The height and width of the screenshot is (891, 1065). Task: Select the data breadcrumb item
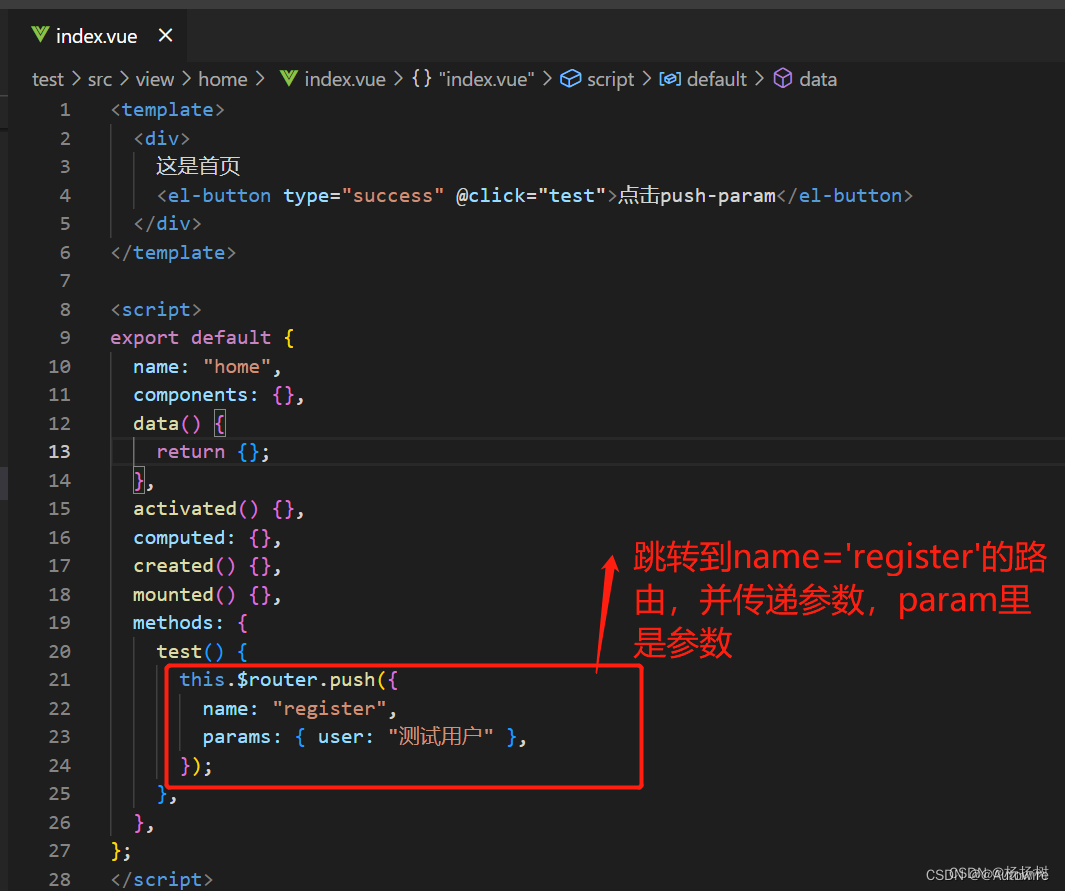[x=818, y=79]
